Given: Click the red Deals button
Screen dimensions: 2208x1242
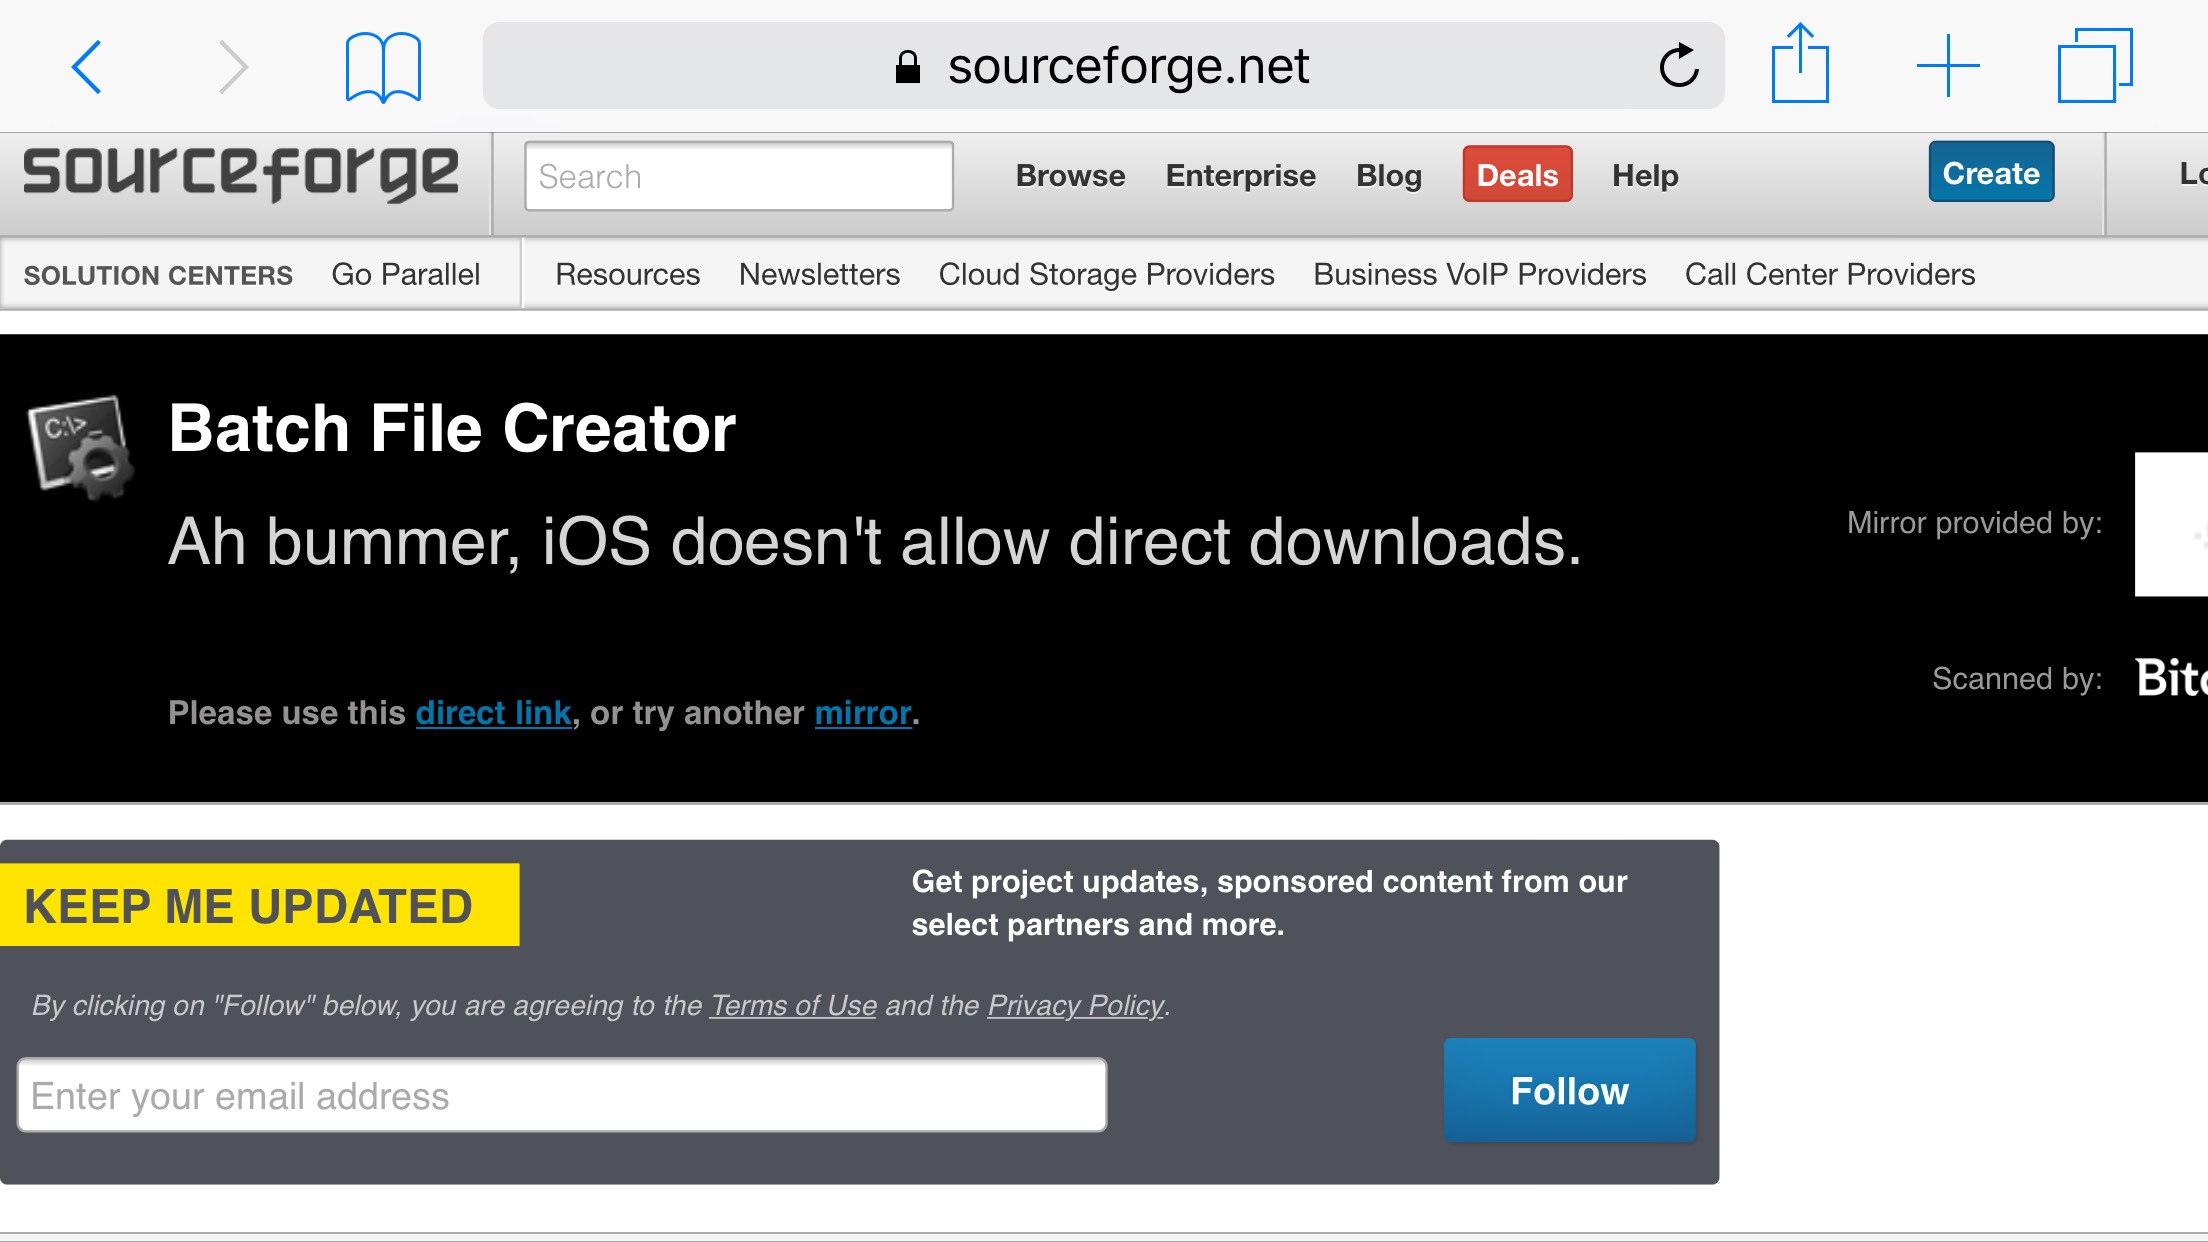Looking at the screenshot, I should 1517,174.
